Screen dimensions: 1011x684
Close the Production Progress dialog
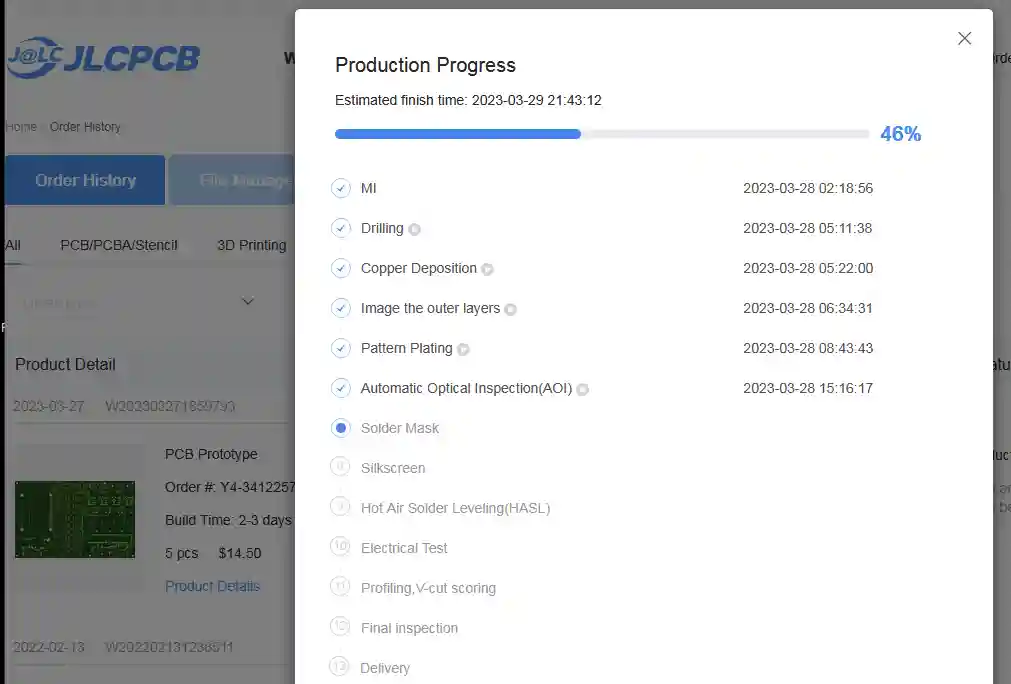click(x=964, y=38)
